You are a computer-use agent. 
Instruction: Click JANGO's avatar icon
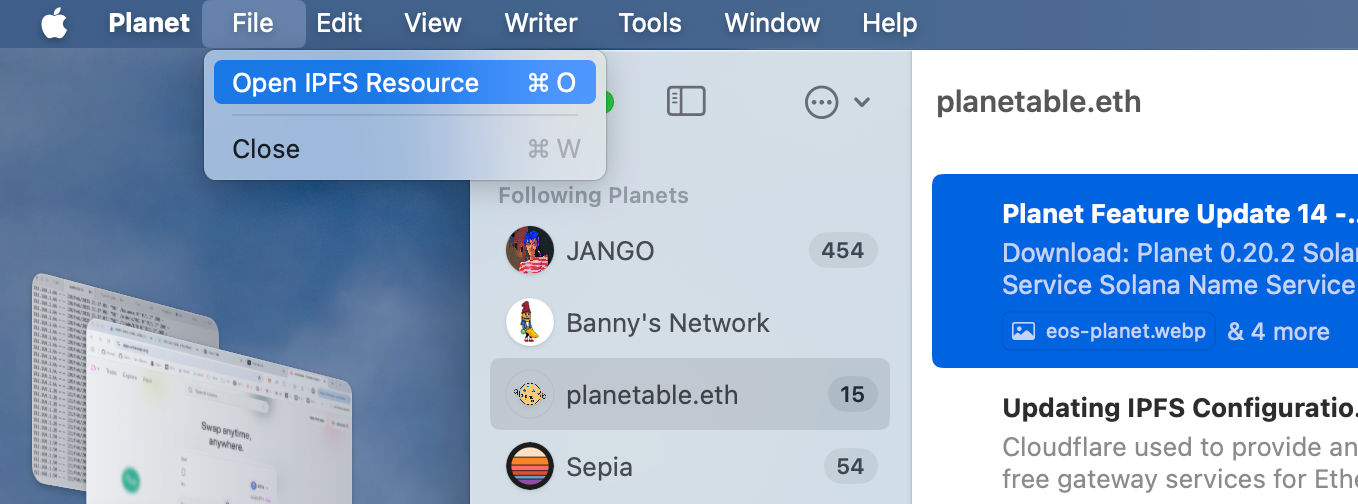coord(530,250)
